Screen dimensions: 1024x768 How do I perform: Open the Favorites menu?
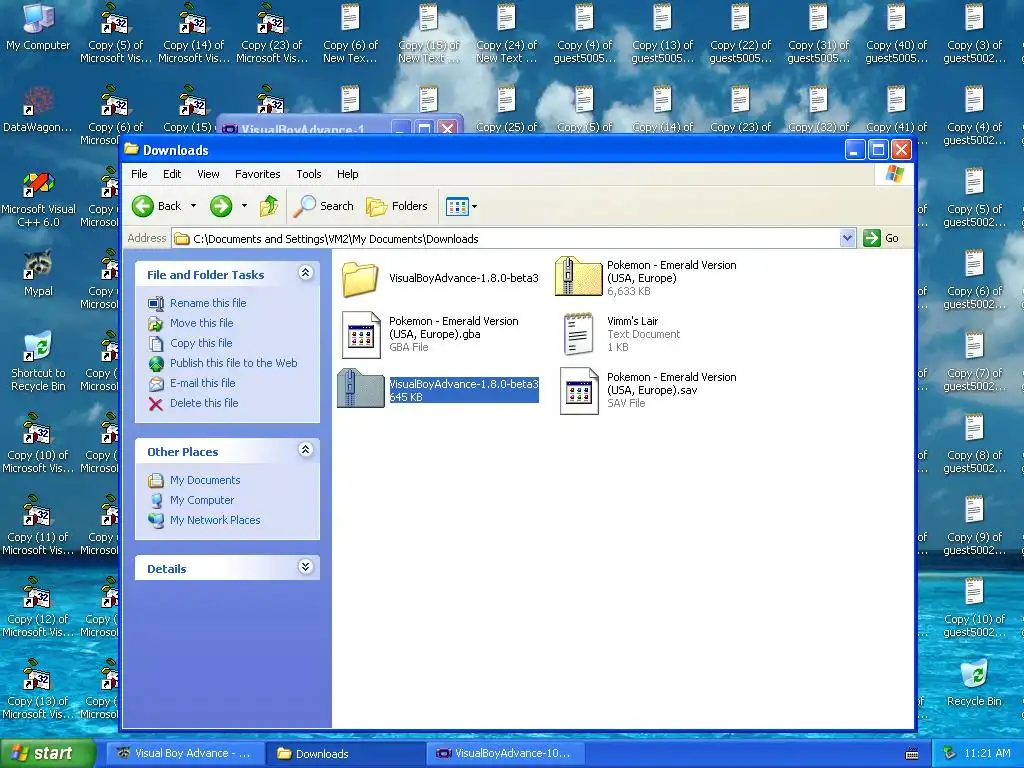click(257, 174)
